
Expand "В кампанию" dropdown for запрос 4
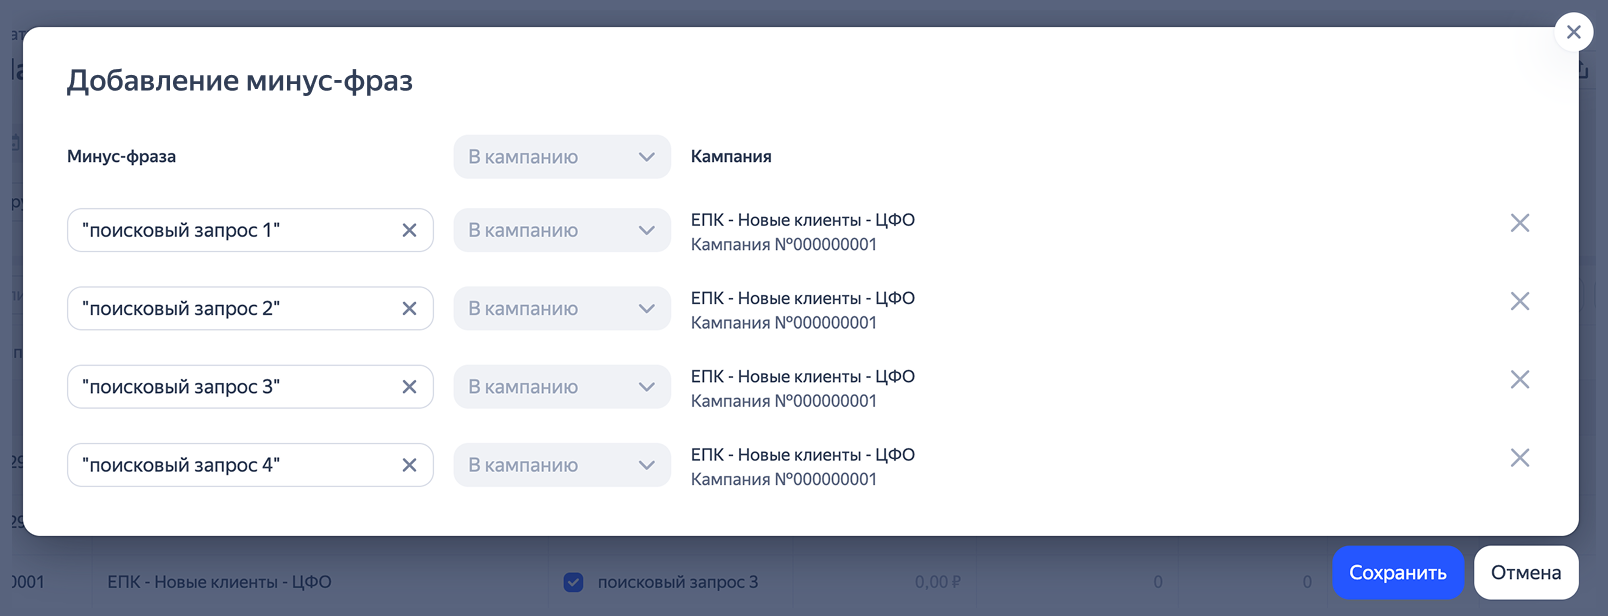[x=561, y=465]
